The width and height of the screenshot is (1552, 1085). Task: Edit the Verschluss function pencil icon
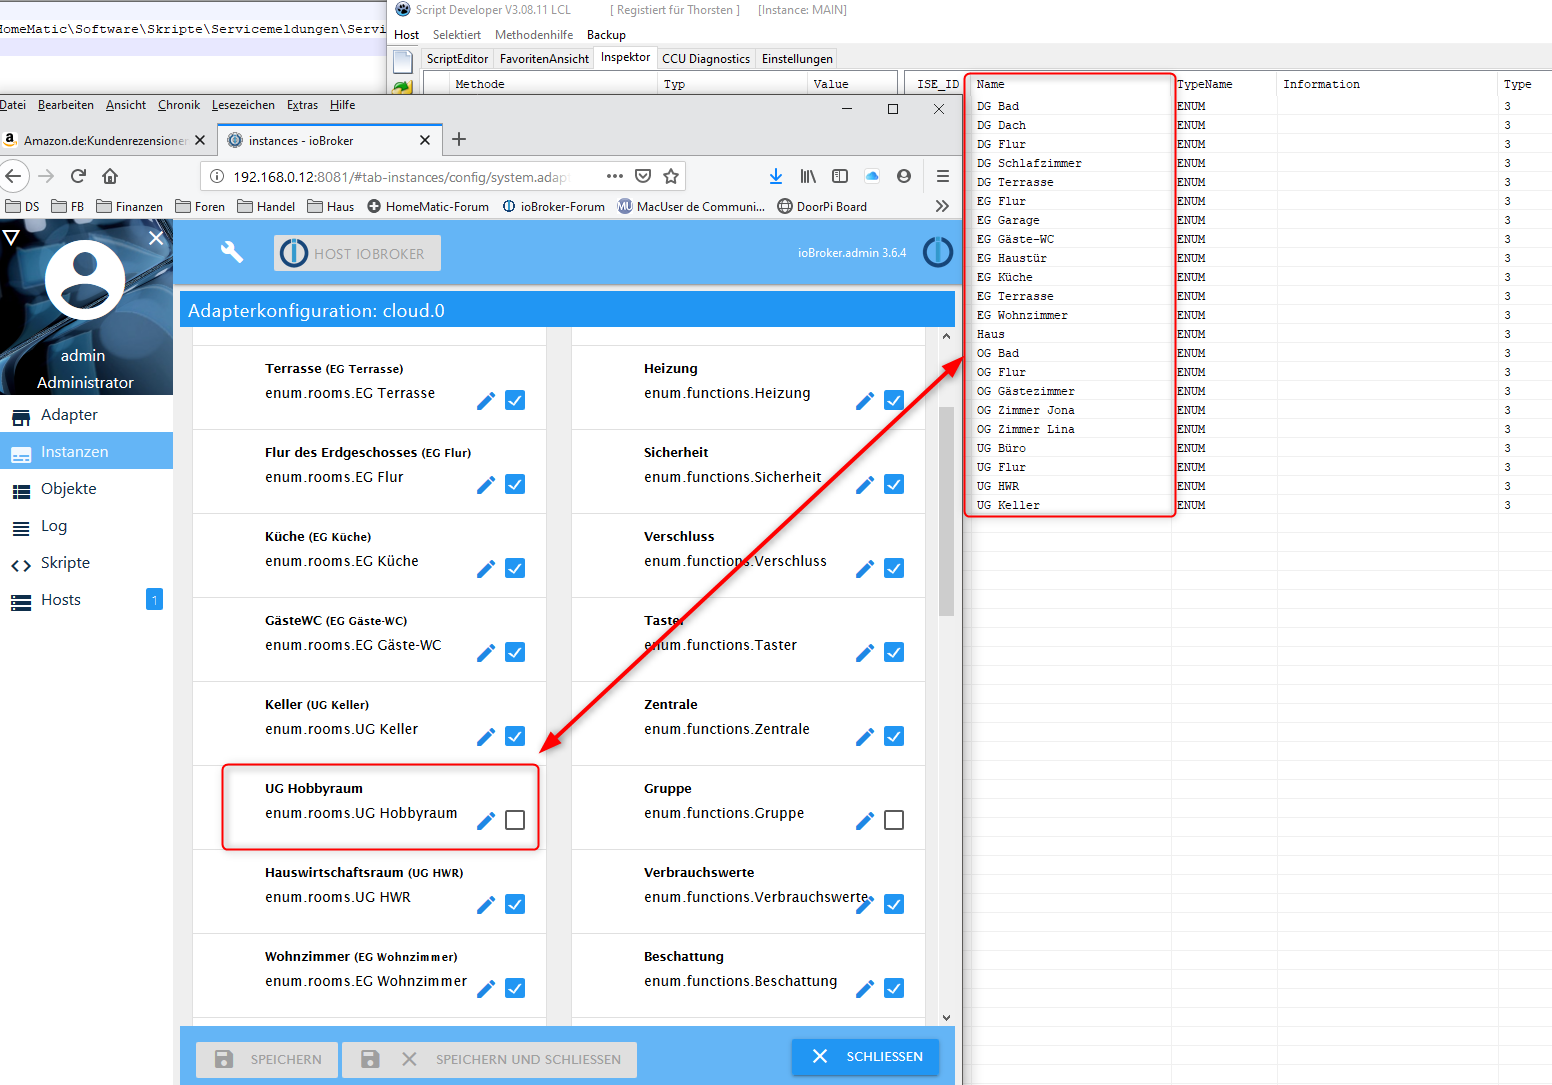point(865,569)
